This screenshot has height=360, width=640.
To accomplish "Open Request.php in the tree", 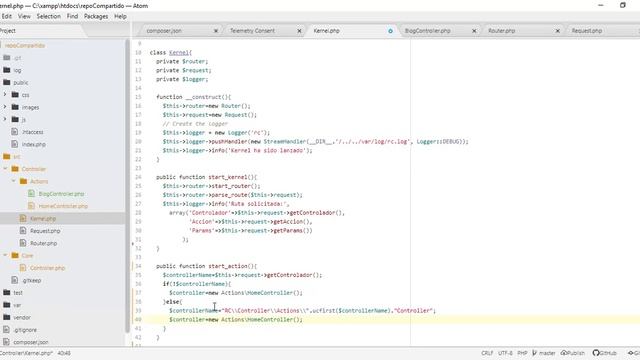I will tap(45, 231).
